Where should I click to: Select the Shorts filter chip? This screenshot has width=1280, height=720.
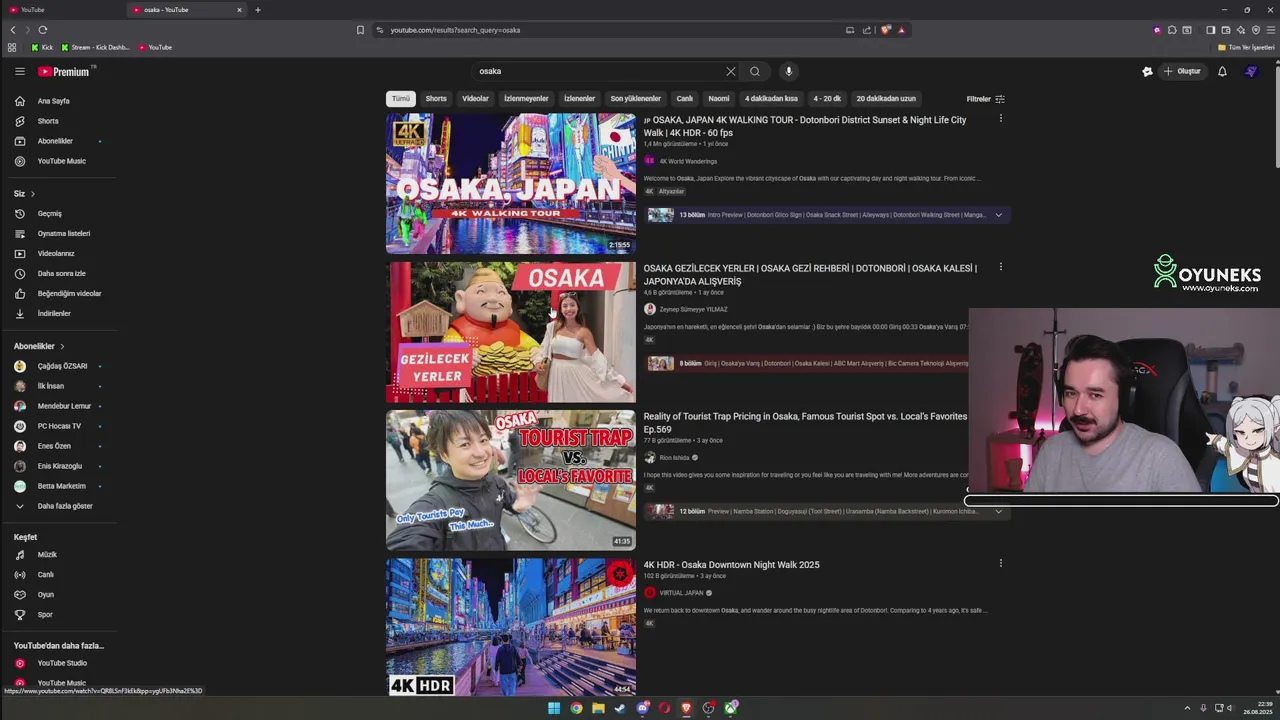[436, 99]
